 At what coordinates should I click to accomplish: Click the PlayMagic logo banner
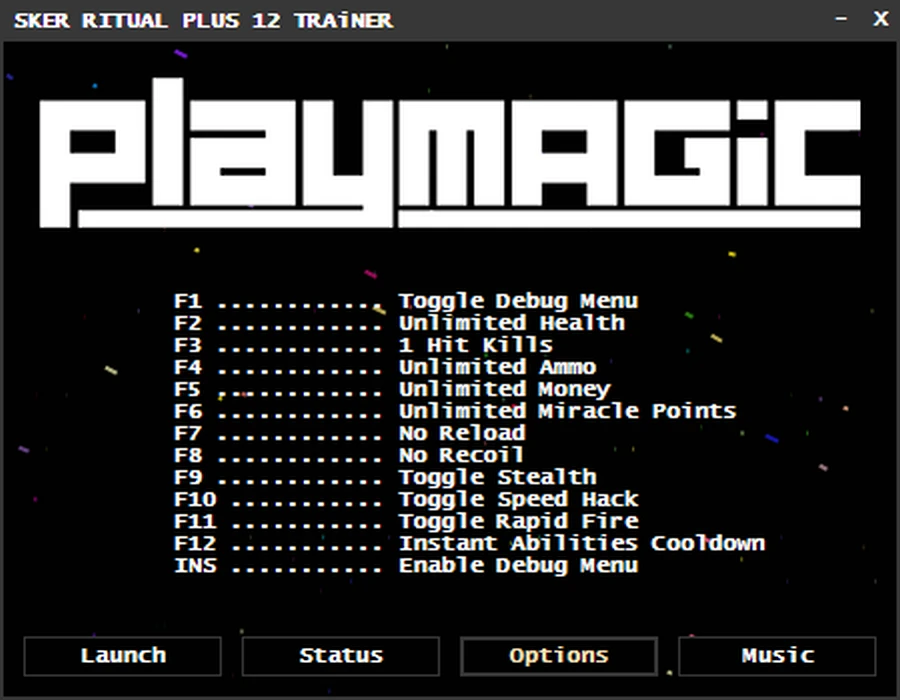pyautogui.click(x=449, y=153)
